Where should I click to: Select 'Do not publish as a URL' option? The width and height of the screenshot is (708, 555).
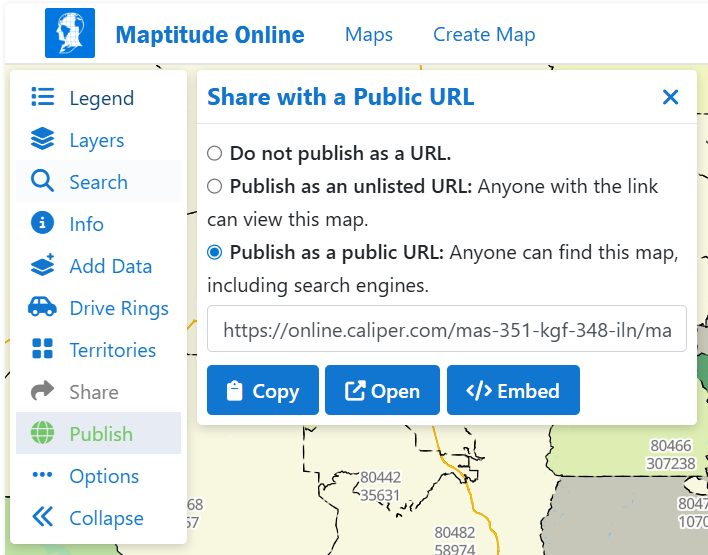(214, 154)
